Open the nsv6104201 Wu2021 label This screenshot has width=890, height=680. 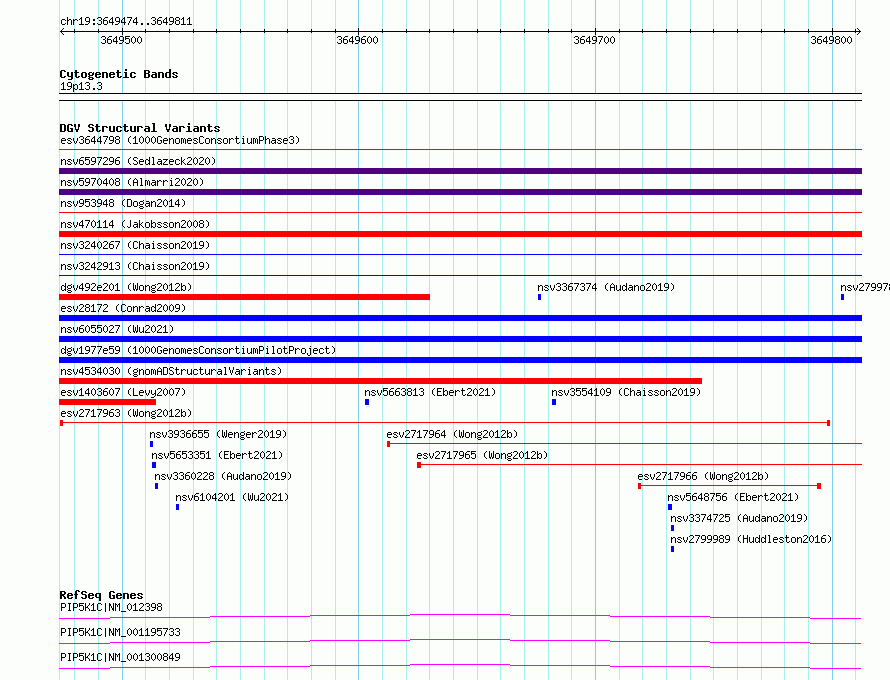(x=232, y=497)
